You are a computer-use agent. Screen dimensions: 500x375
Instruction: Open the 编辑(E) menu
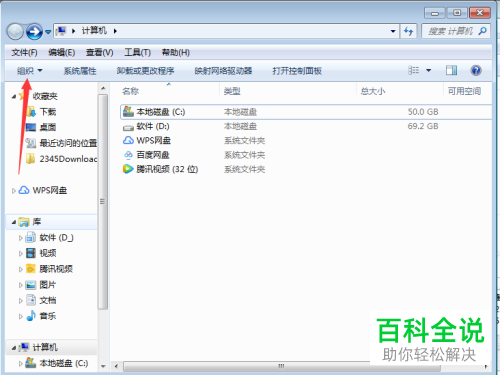coord(61,52)
